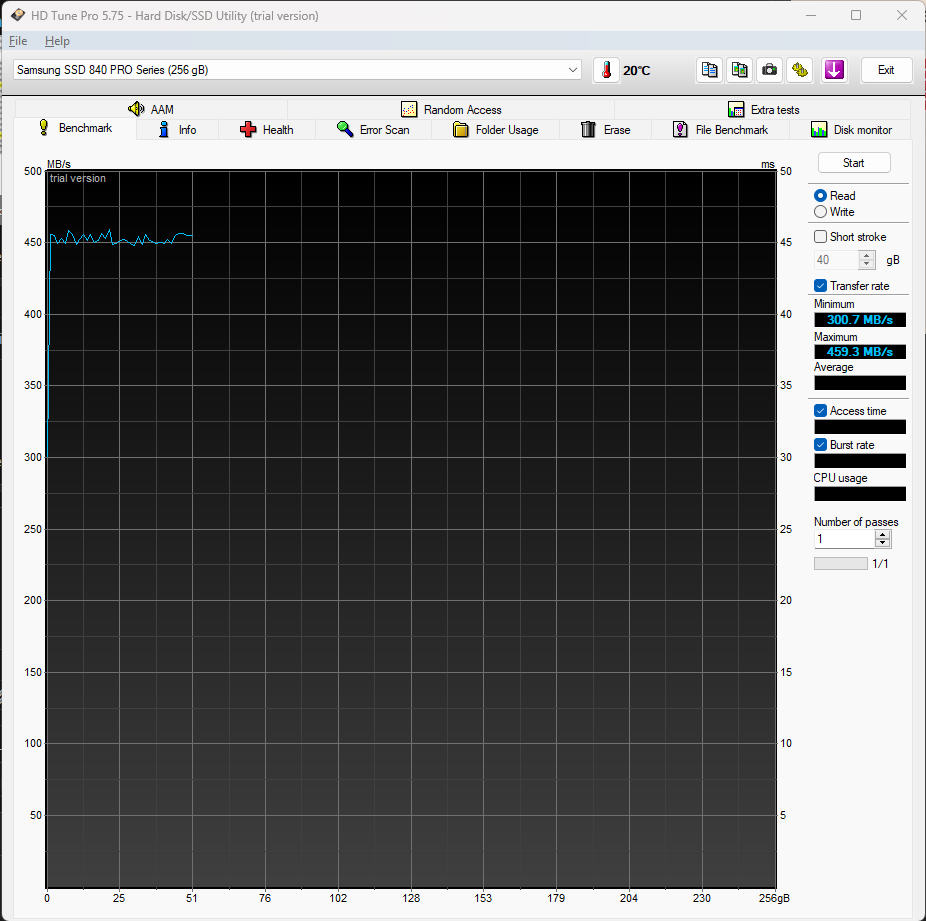926x921 pixels.
Task: Click the copy text to clipboard icon
Action: click(x=709, y=70)
